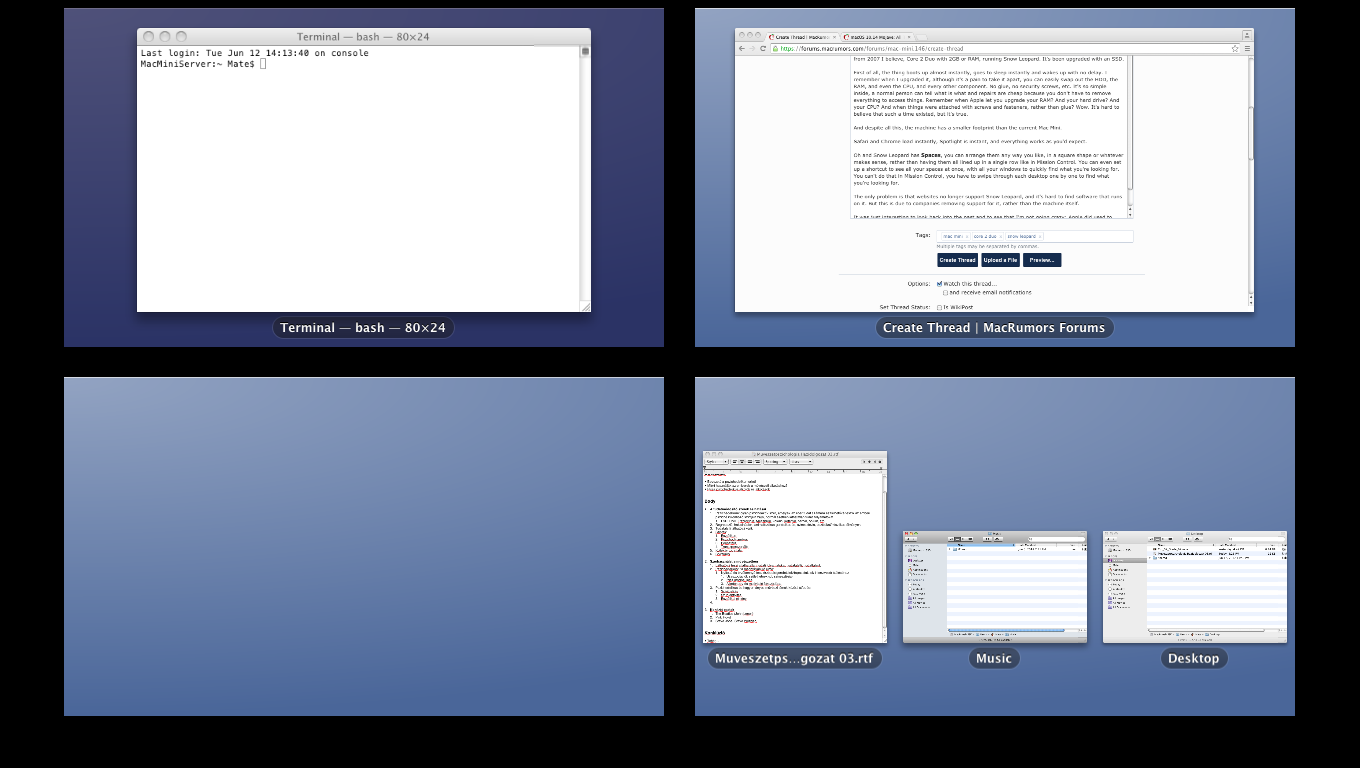The width and height of the screenshot is (1360, 768).
Task: Click the thread message text area
Action: click(x=990, y=135)
